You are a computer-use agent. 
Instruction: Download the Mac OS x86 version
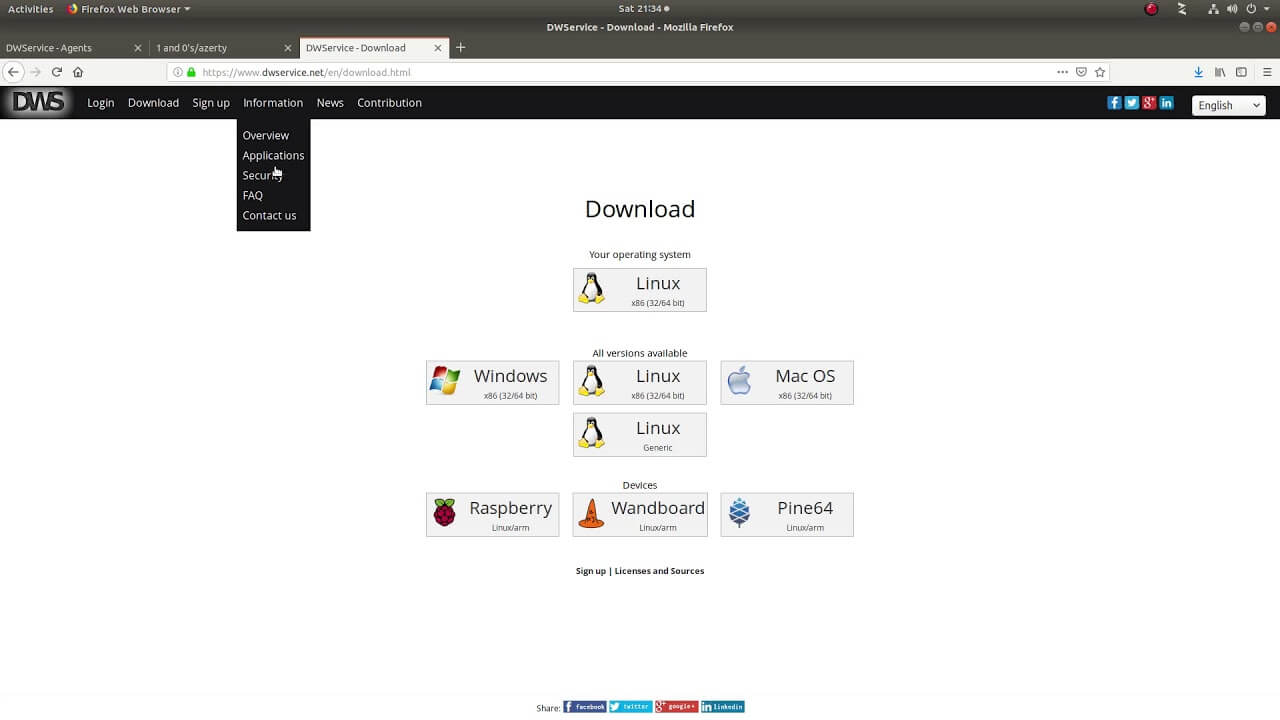coord(787,383)
